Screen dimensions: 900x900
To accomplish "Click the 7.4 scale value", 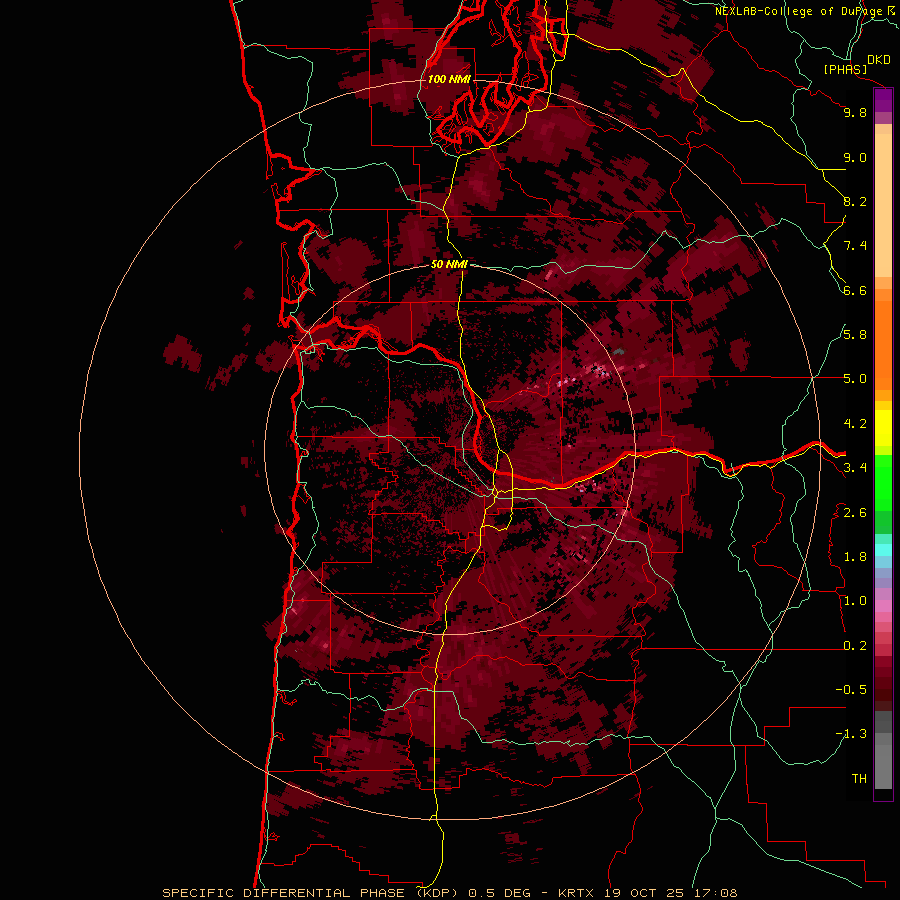I will click(855, 246).
